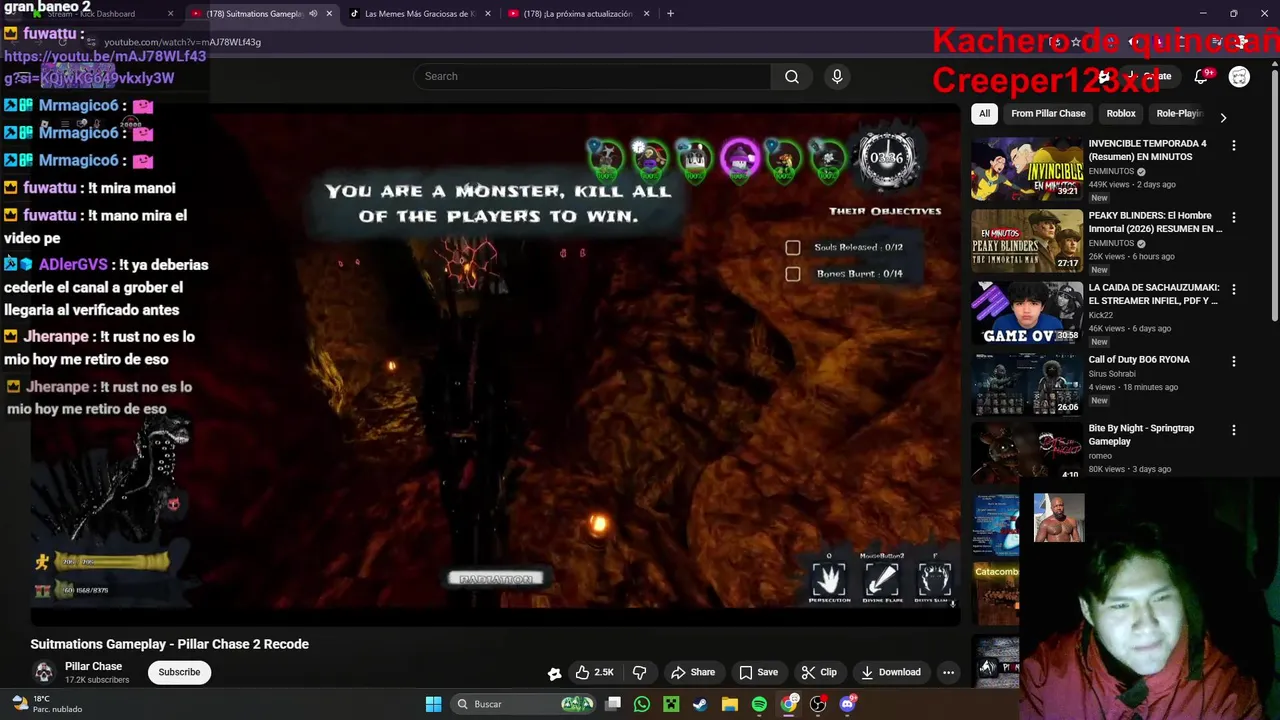This screenshot has width=1280, height=720.
Task: Open the YouTube account avatar menu
Action: click(x=1239, y=76)
